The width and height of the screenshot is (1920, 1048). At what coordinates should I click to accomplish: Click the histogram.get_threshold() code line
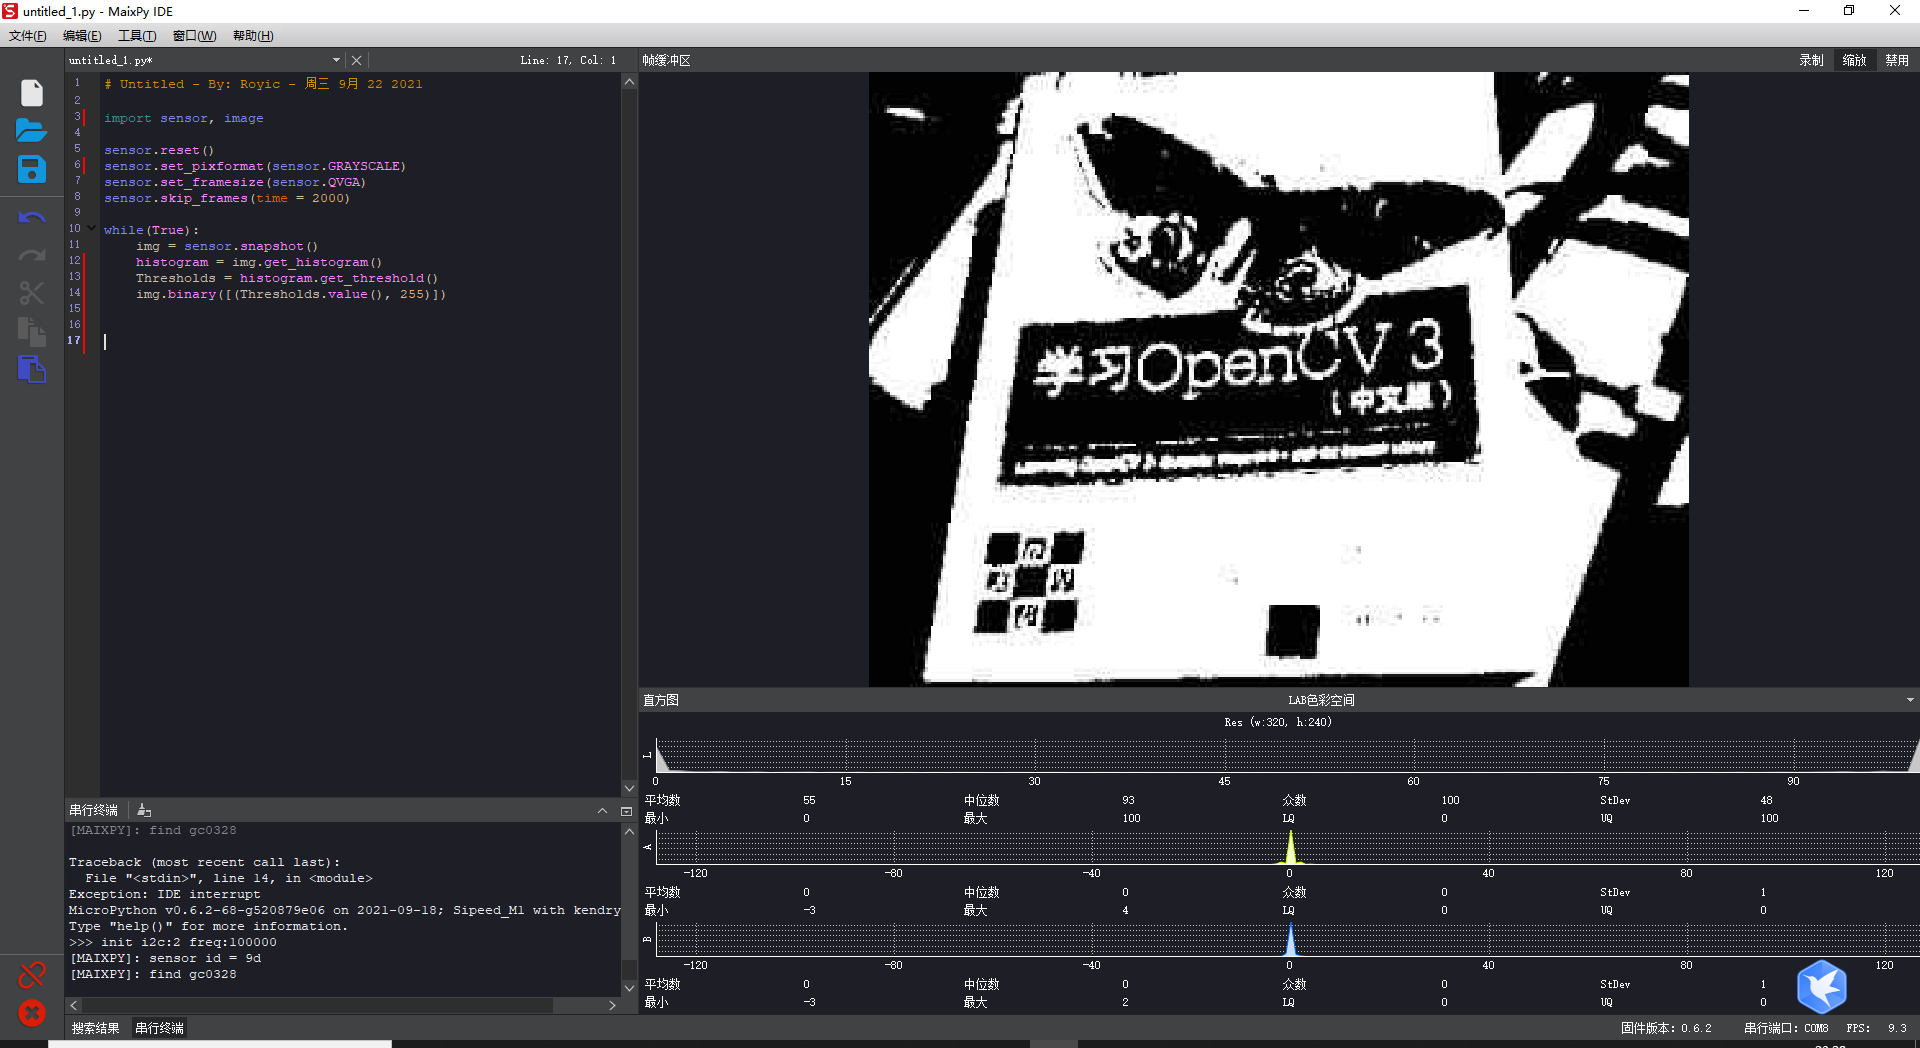click(287, 278)
